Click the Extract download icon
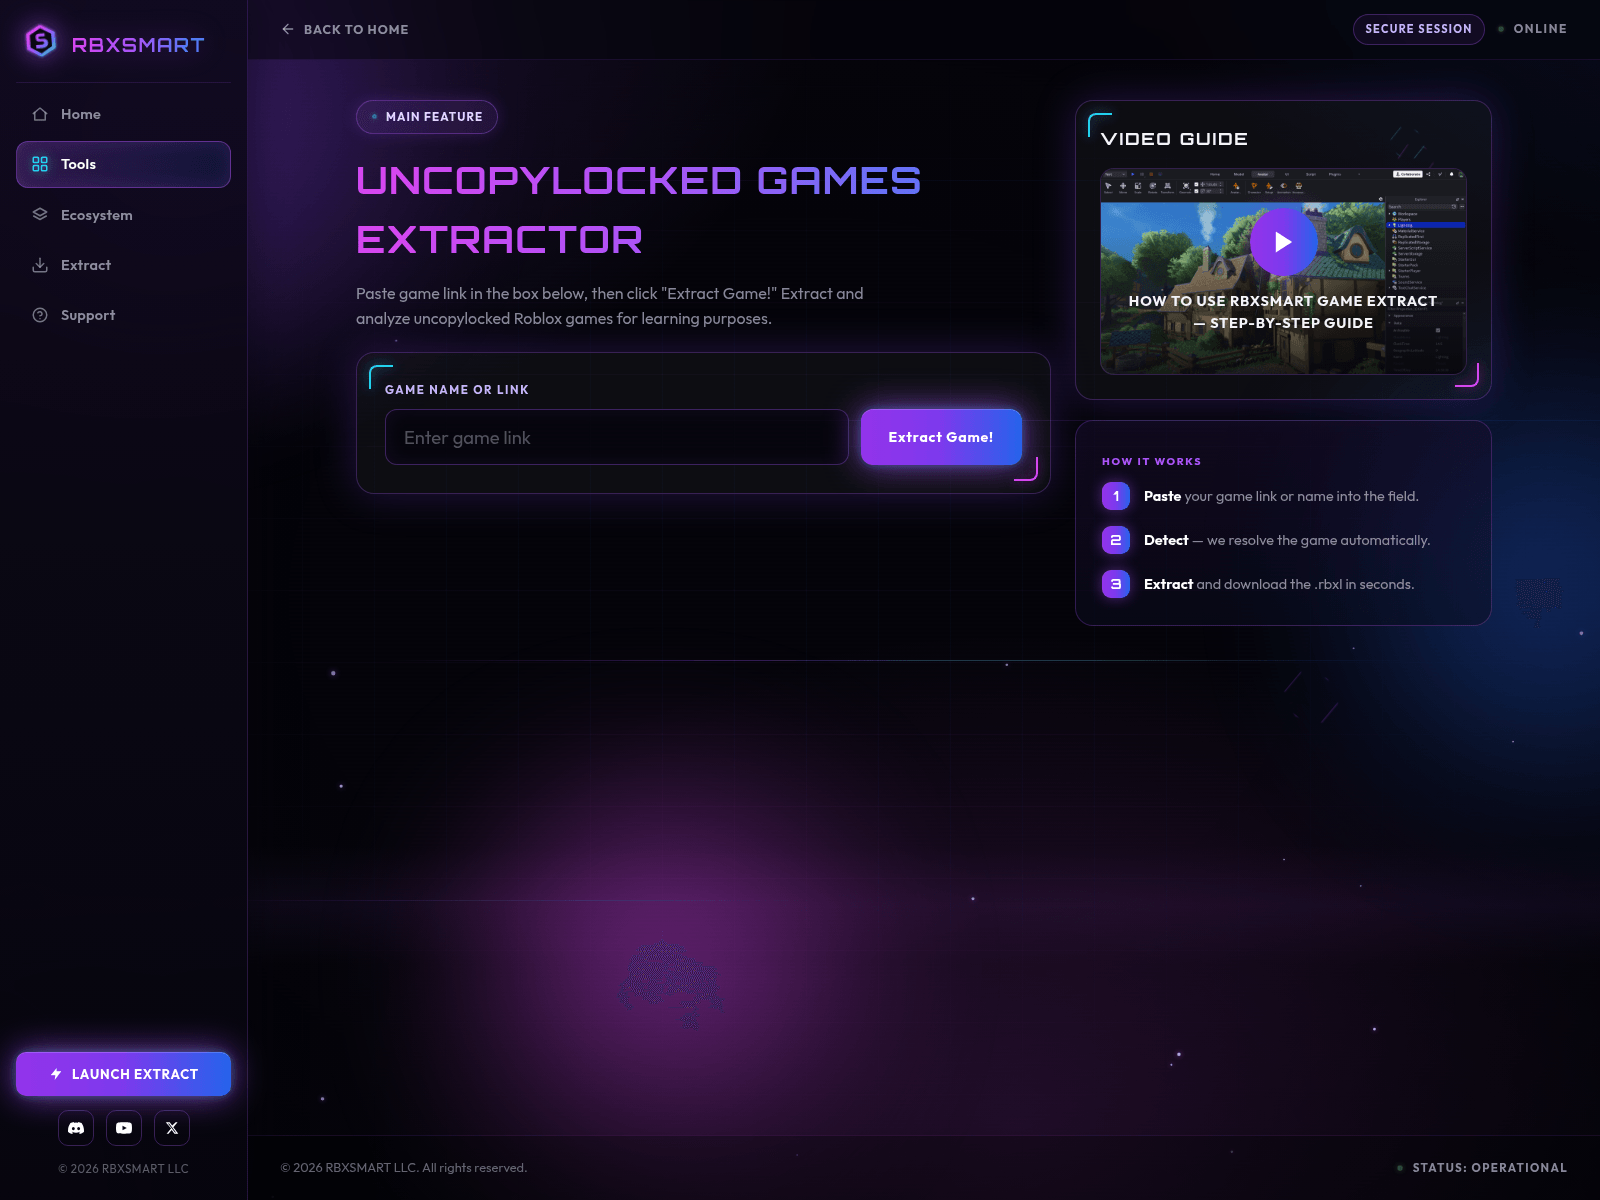This screenshot has width=1600, height=1200. pos(40,265)
